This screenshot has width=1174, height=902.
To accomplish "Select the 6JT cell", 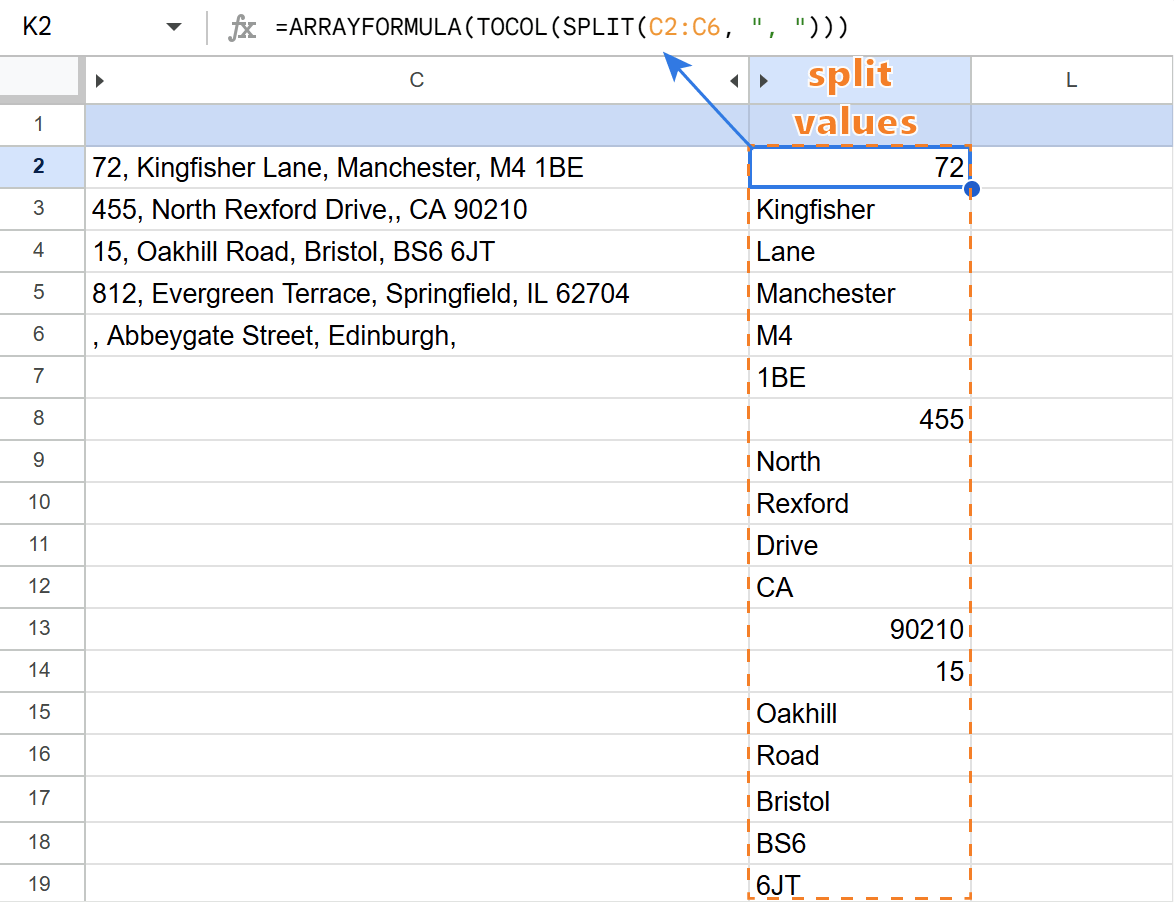I will [x=860, y=883].
